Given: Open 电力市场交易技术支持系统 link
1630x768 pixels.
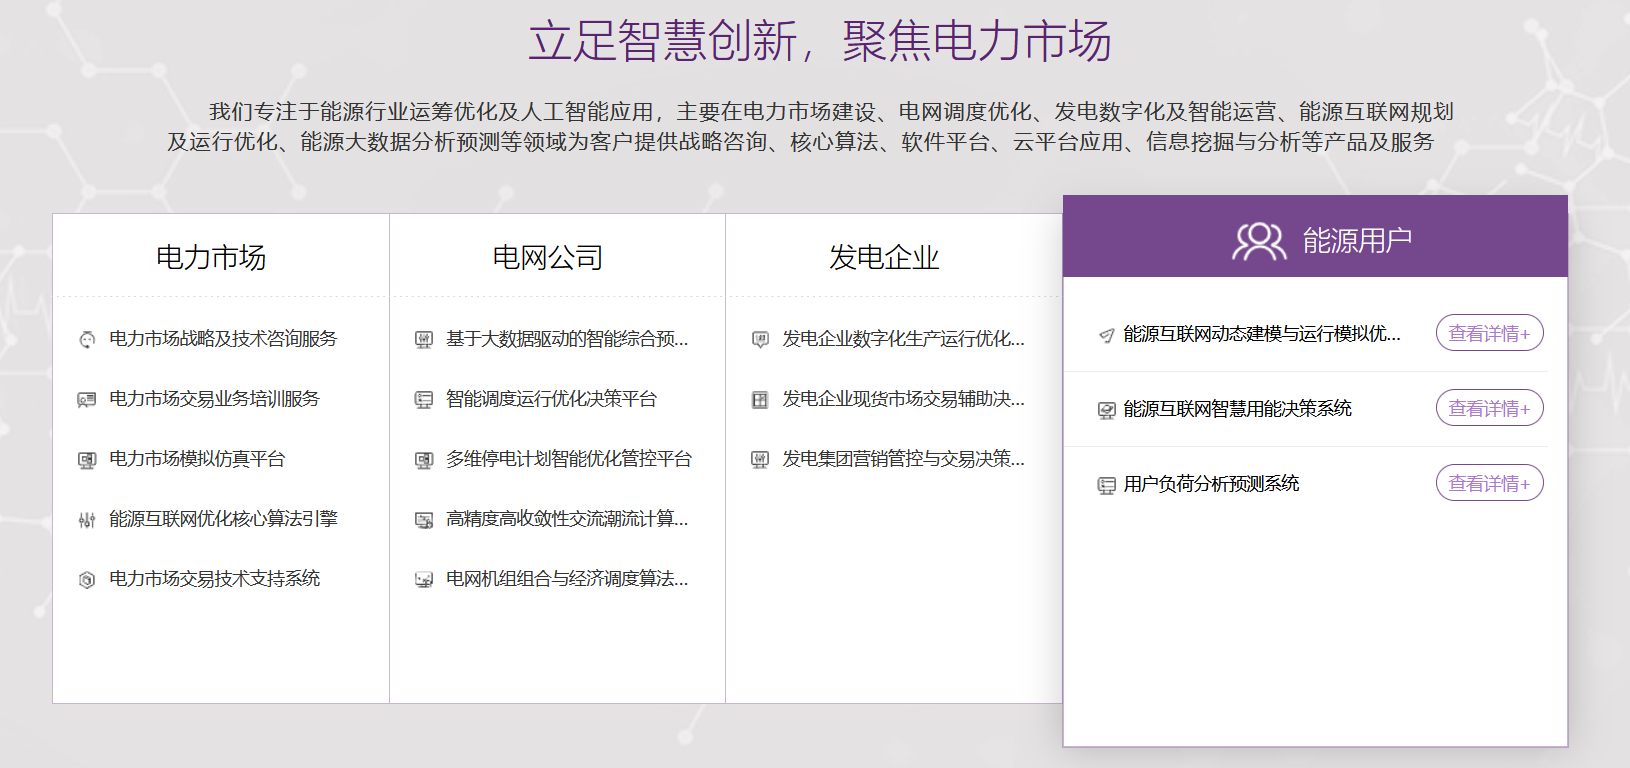Looking at the screenshot, I should [x=214, y=579].
